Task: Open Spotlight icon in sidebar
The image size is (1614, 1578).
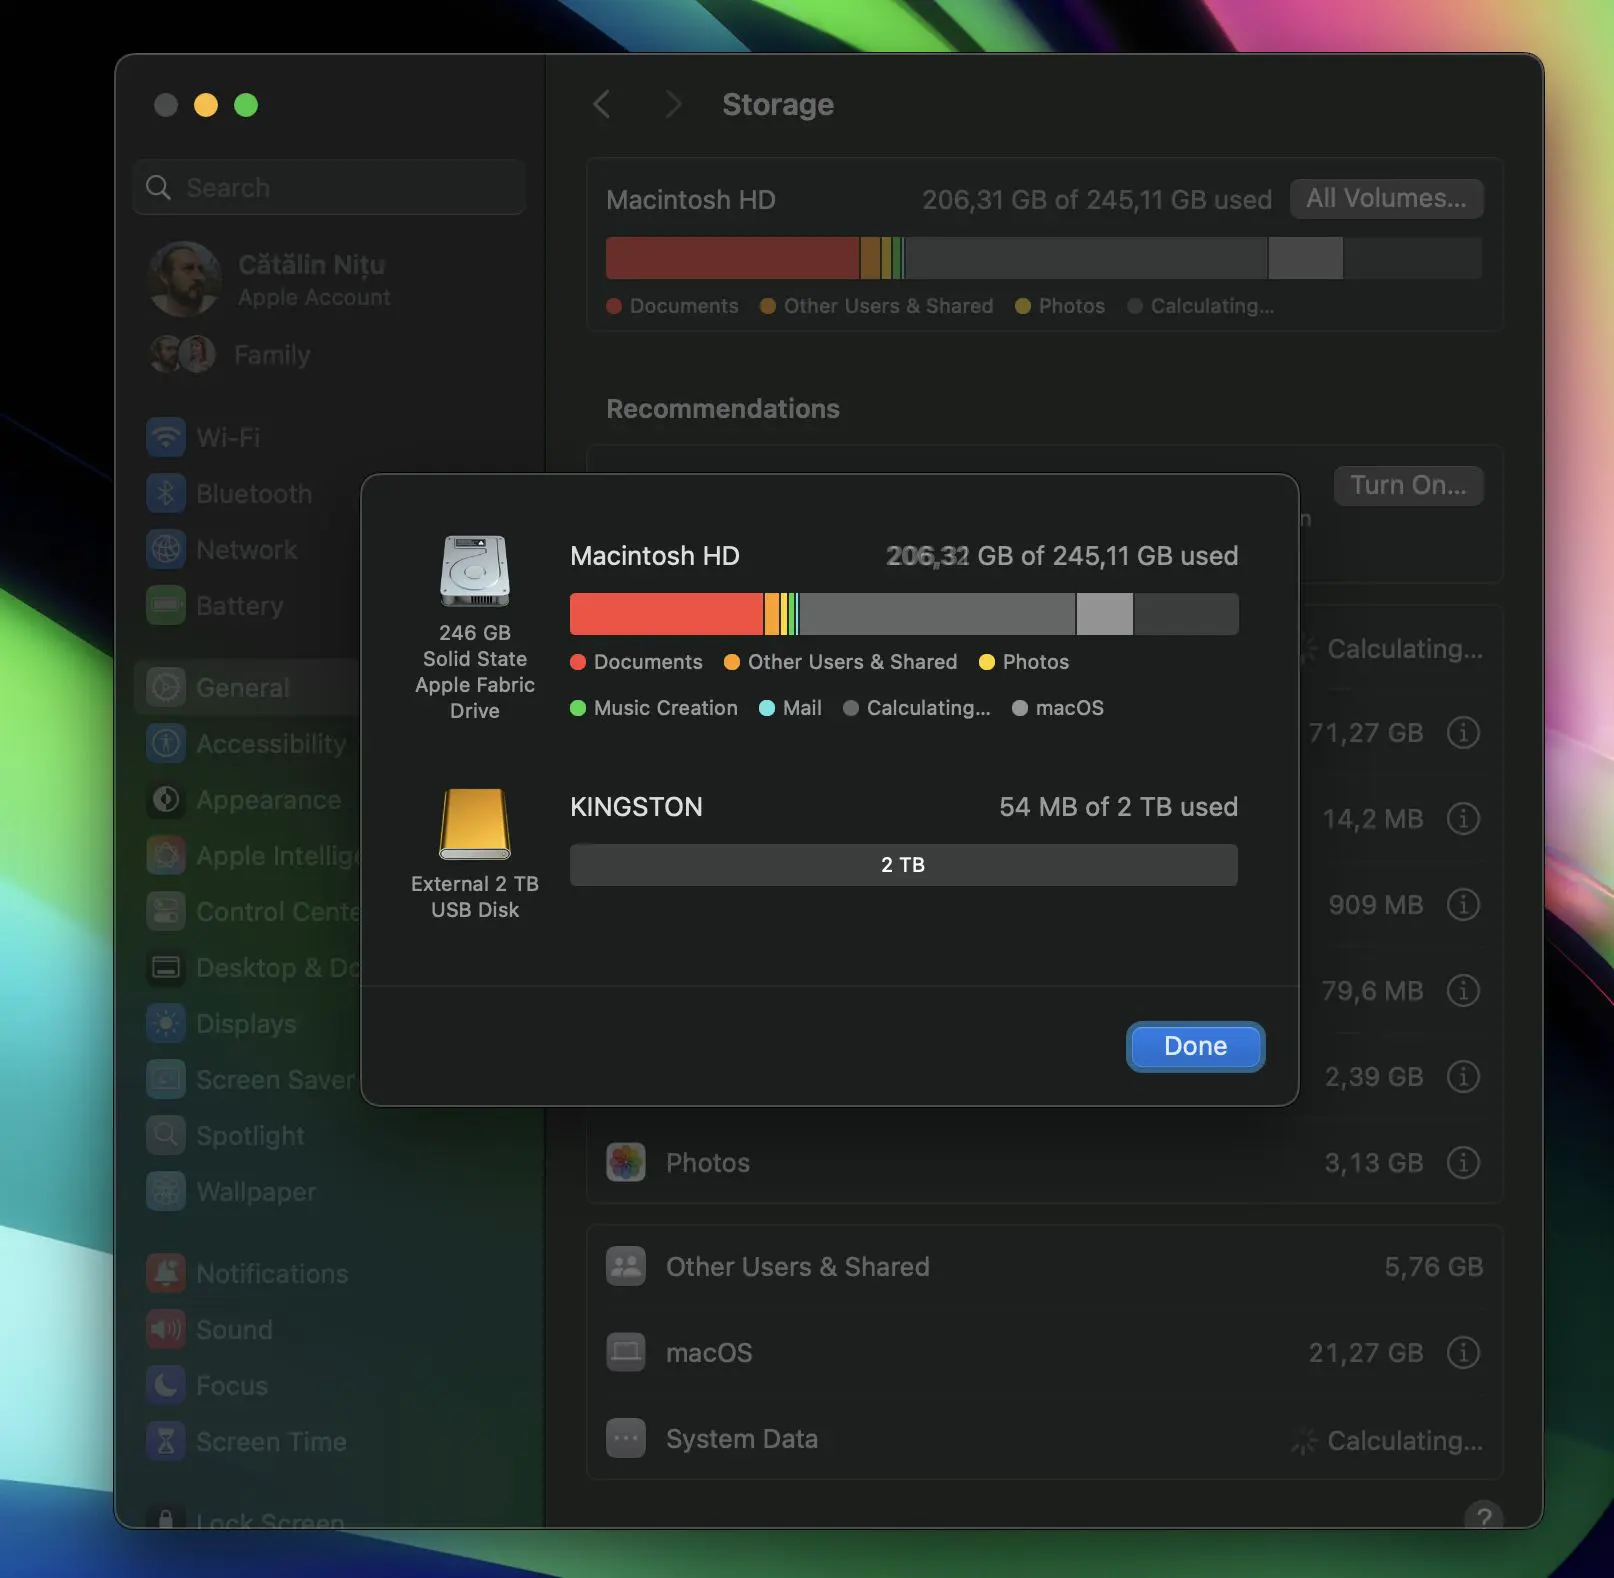Action: click(x=166, y=1135)
